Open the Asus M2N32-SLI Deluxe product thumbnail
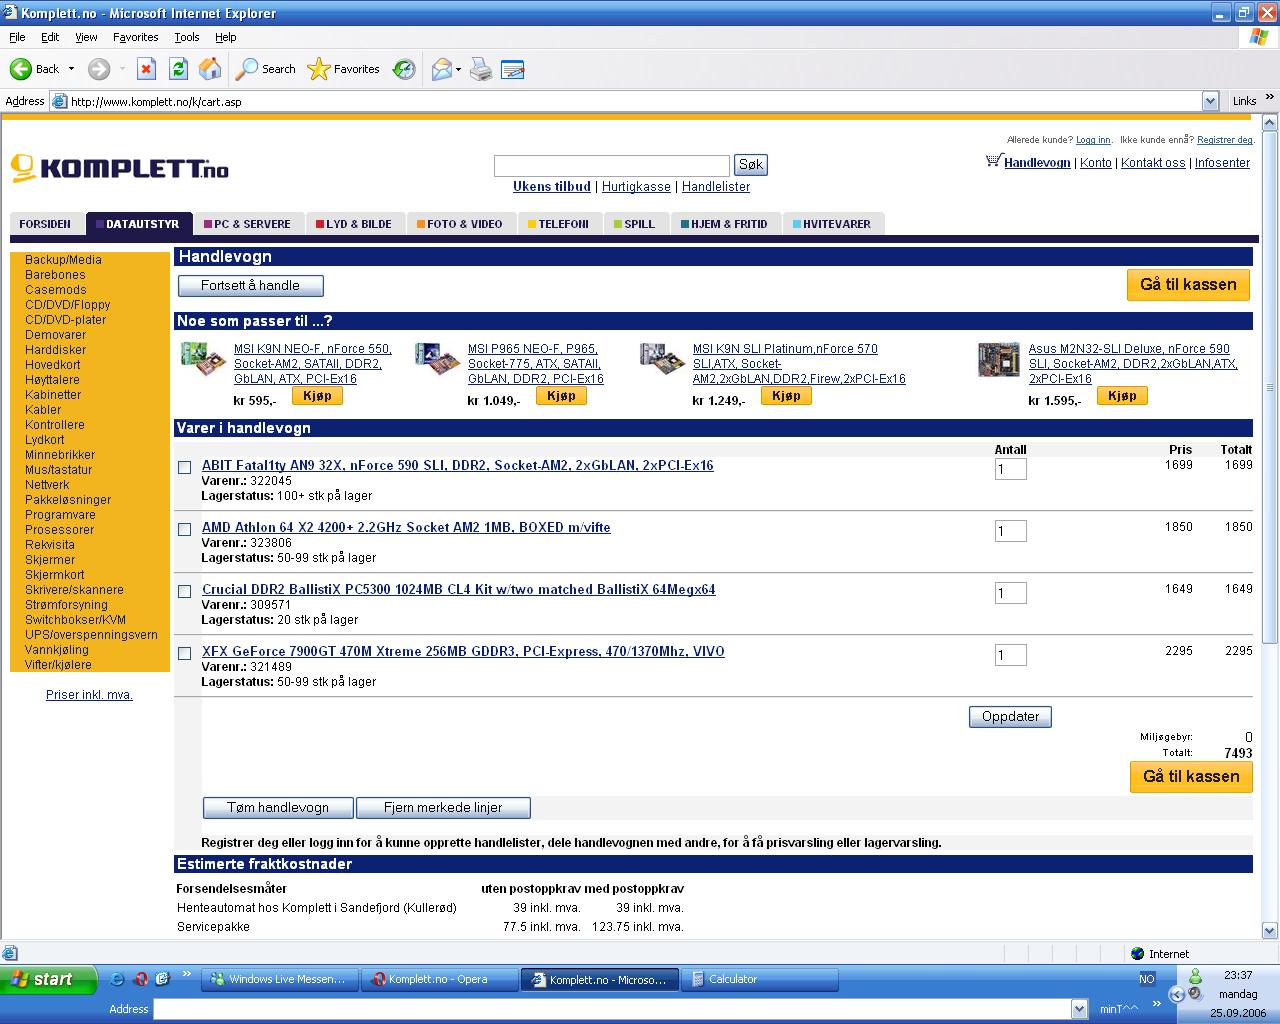 coord(998,359)
